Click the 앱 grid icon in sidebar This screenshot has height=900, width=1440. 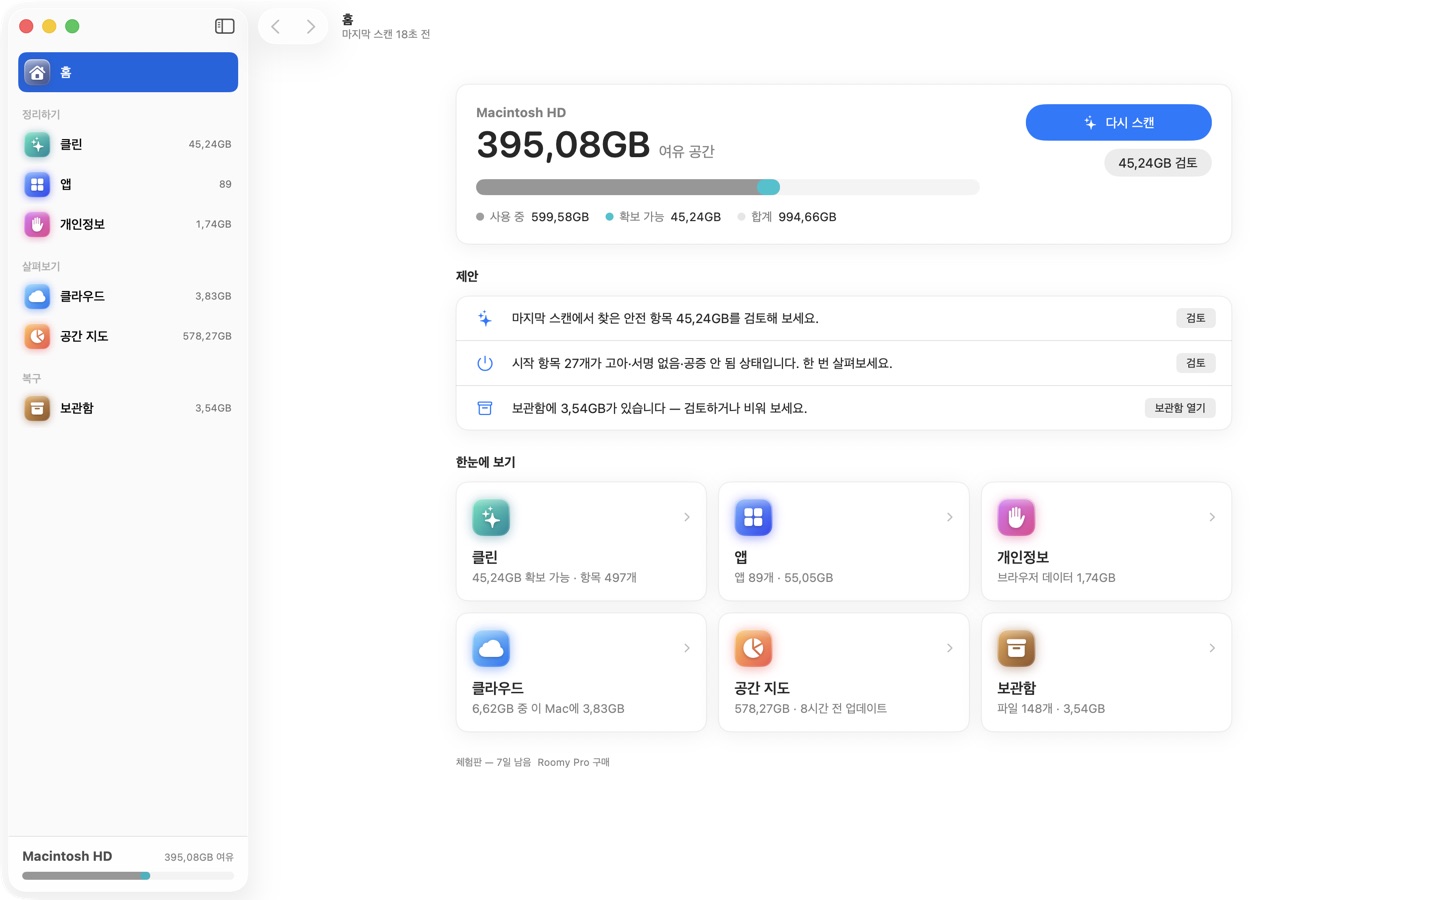coord(37,184)
